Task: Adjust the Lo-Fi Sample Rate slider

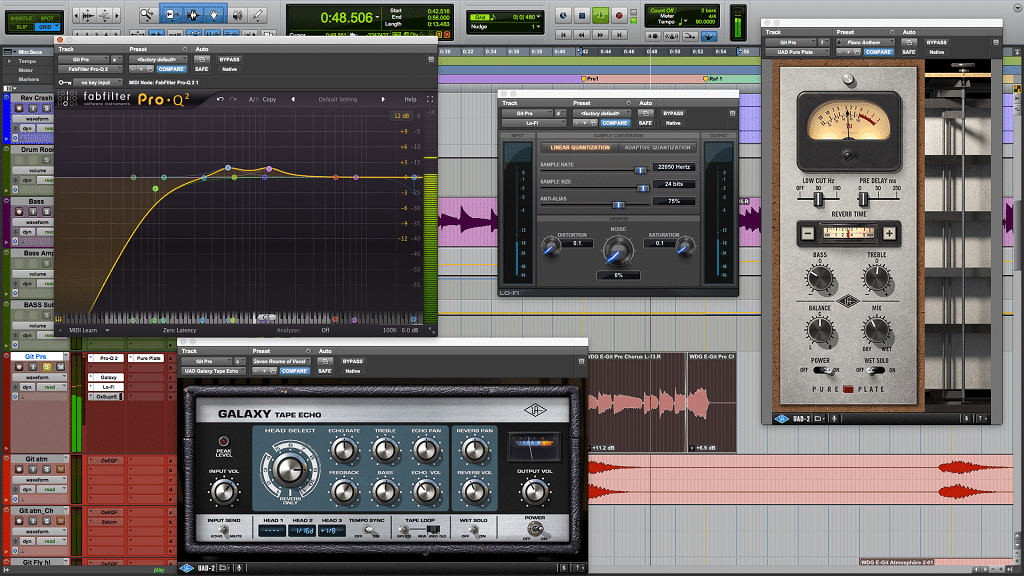Action: coord(640,170)
